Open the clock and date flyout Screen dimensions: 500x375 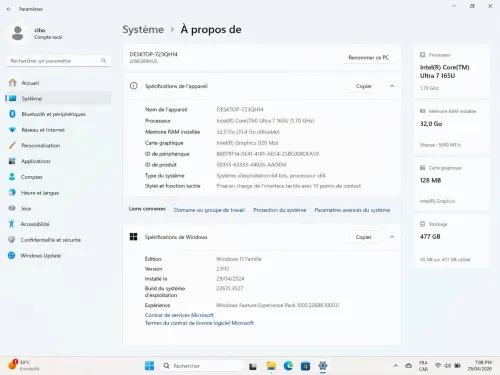[x=480, y=366]
